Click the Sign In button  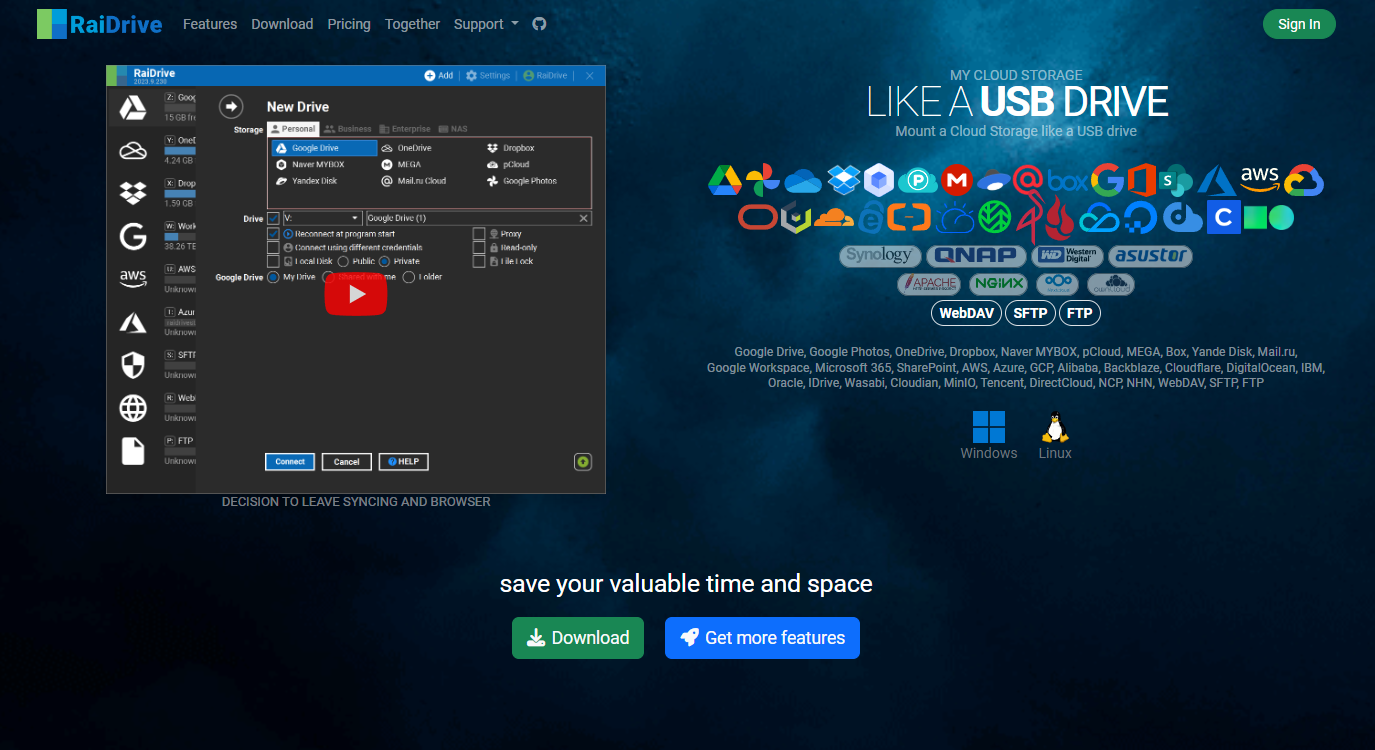tap(1299, 24)
